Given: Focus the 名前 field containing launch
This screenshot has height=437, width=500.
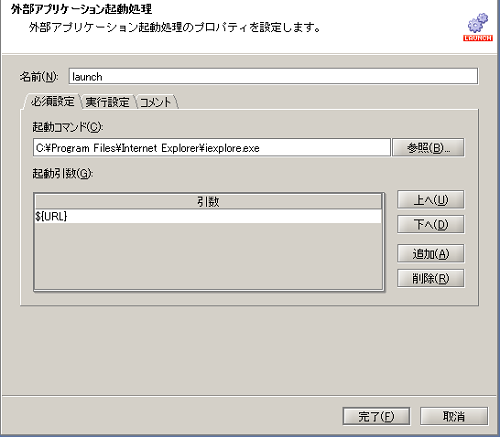Looking at the screenshot, I should pyautogui.click(x=273, y=77).
